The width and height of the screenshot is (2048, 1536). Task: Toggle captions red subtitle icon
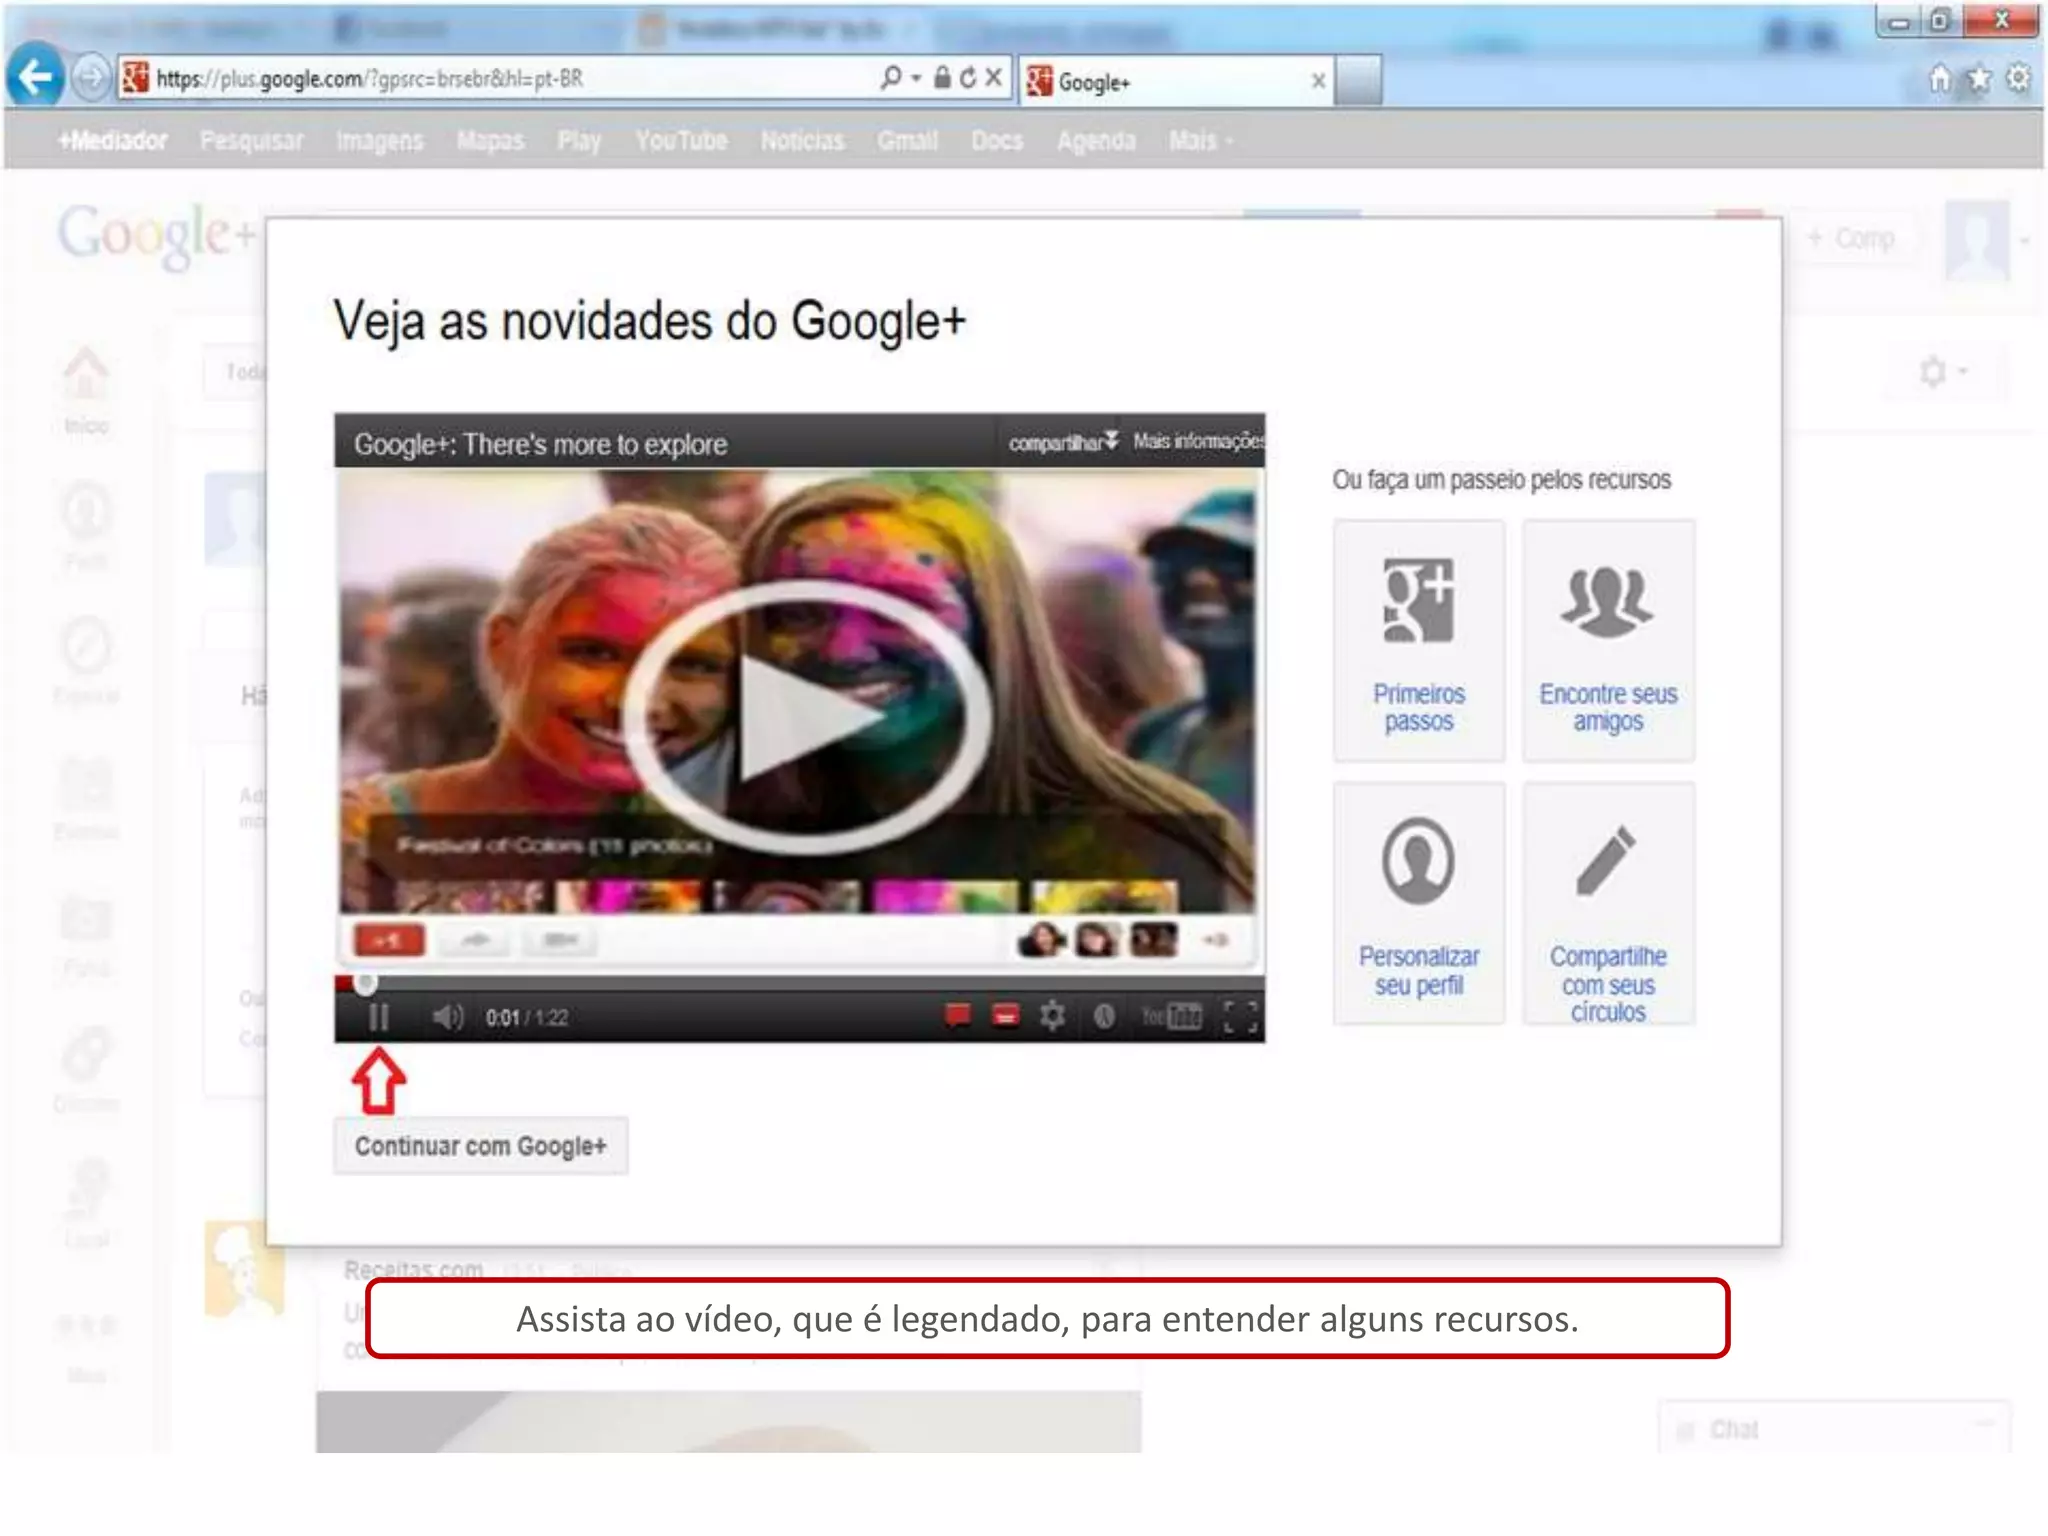click(1005, 1016)
